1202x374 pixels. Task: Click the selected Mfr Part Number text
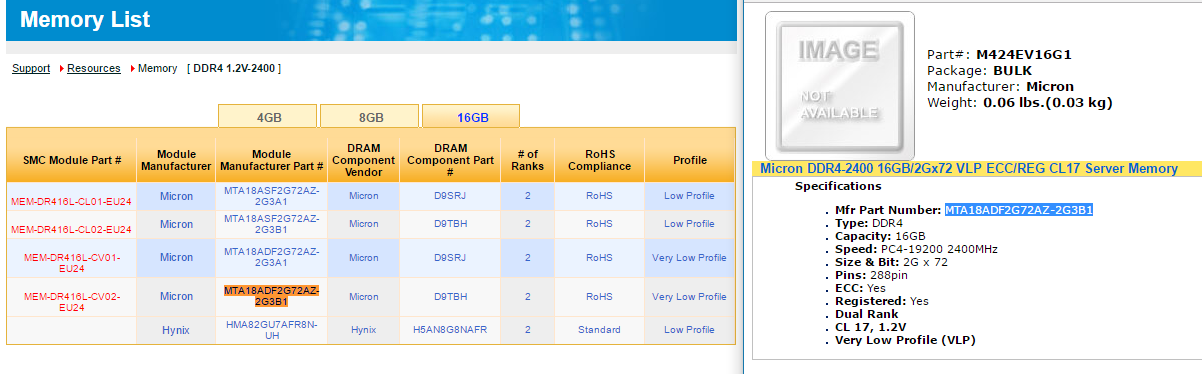[x=1019, y=210]
